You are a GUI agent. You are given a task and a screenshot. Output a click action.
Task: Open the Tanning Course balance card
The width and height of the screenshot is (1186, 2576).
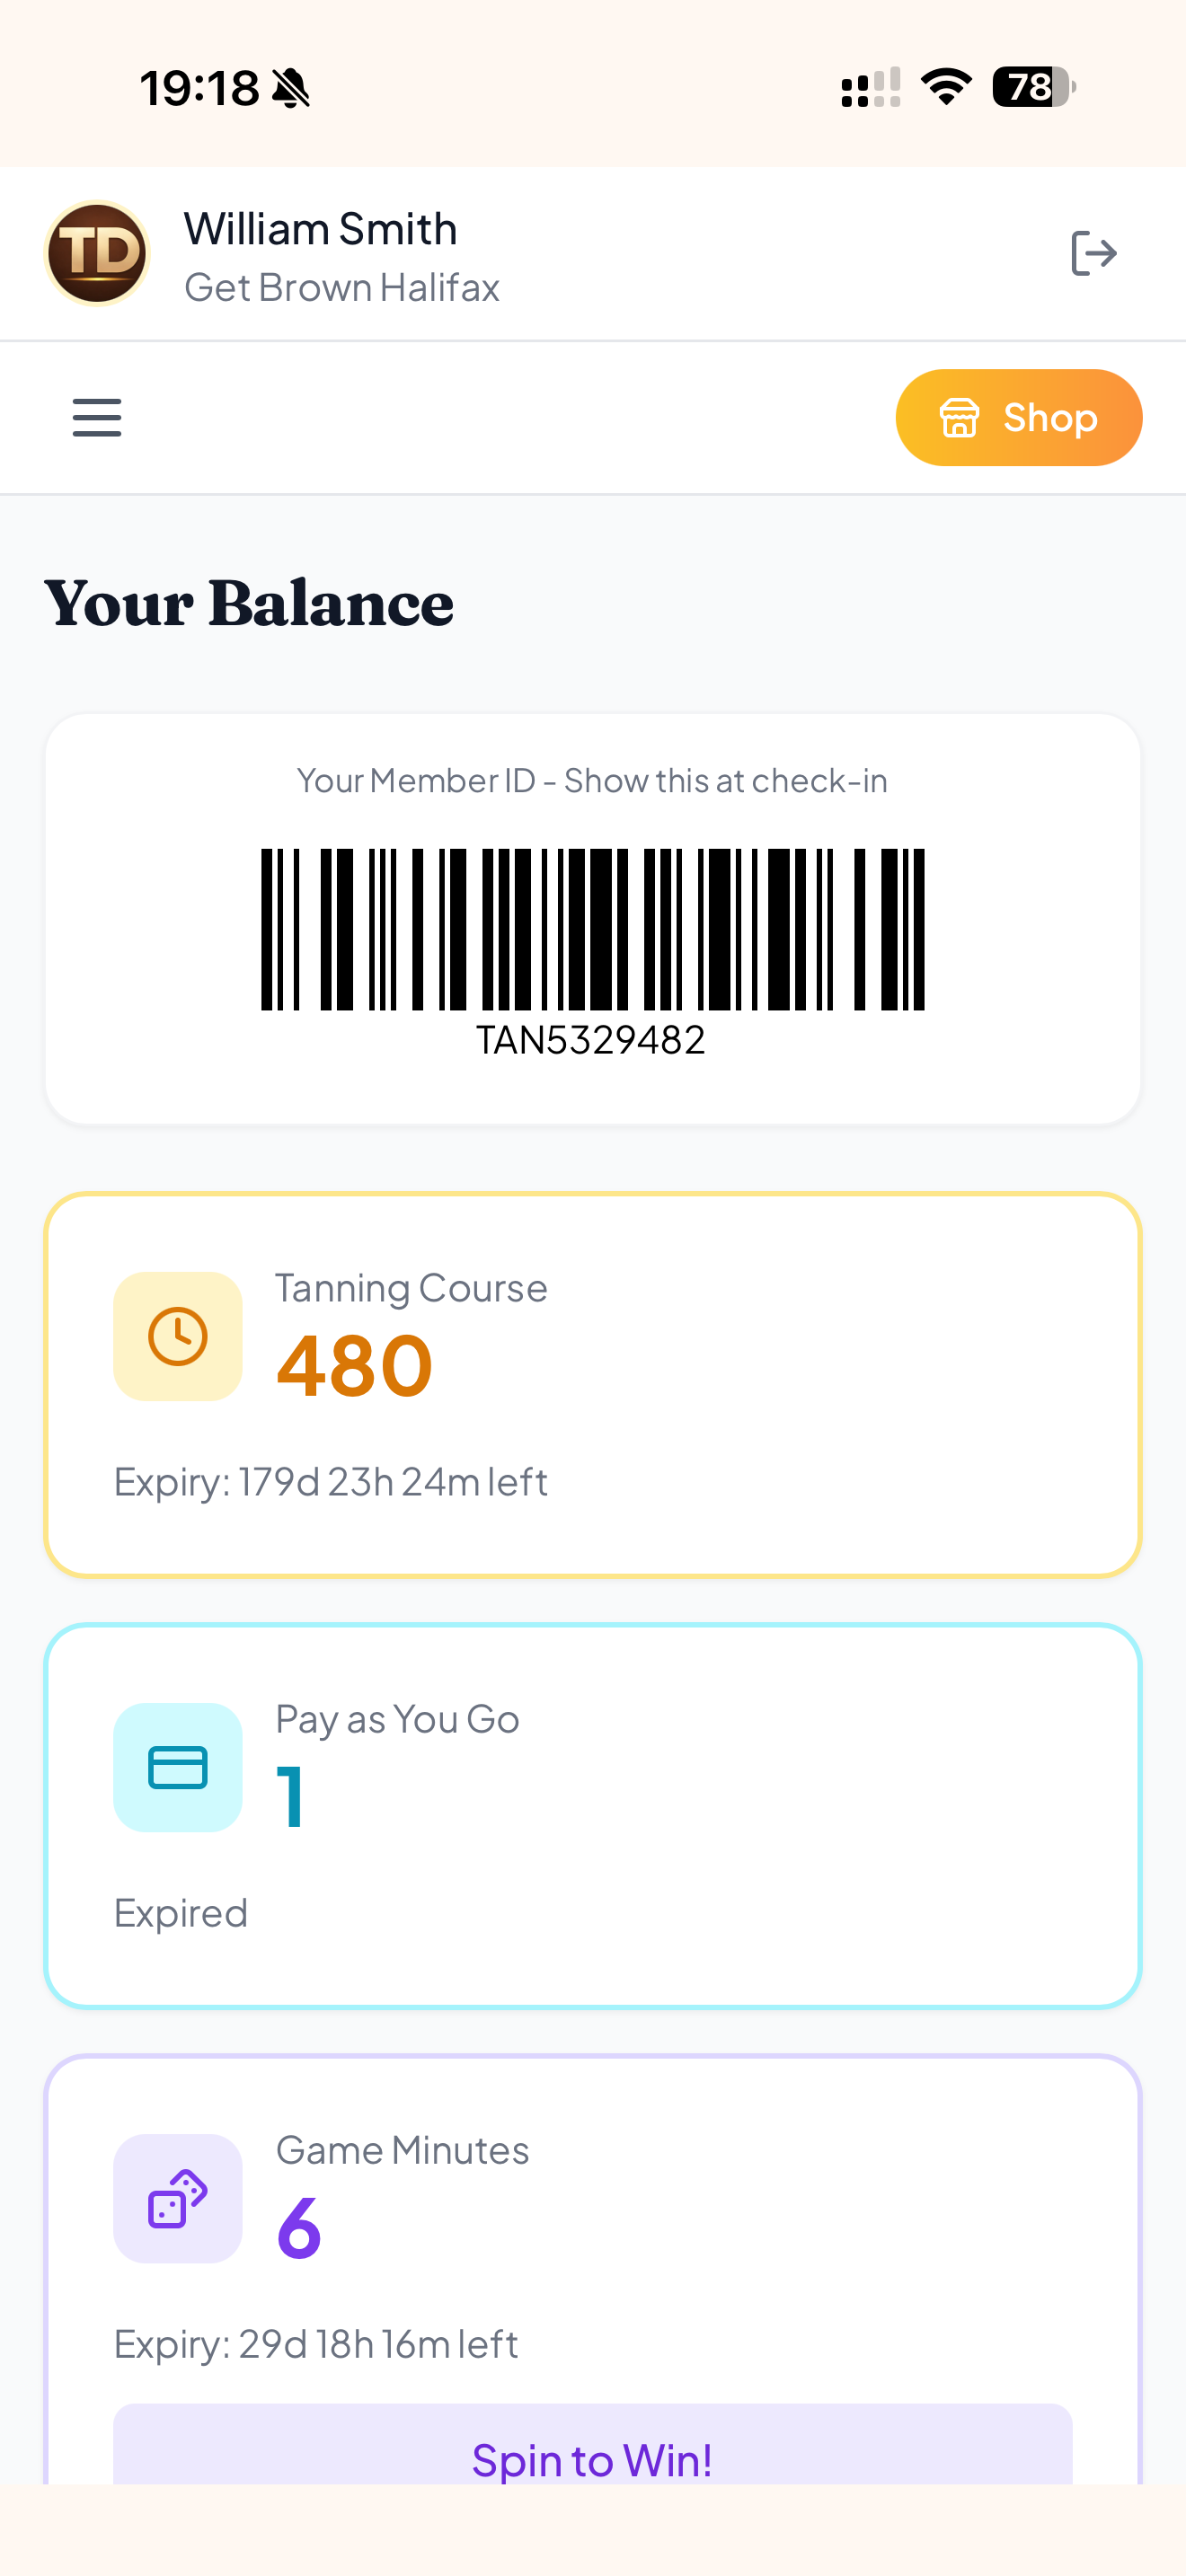(592, 1384)
